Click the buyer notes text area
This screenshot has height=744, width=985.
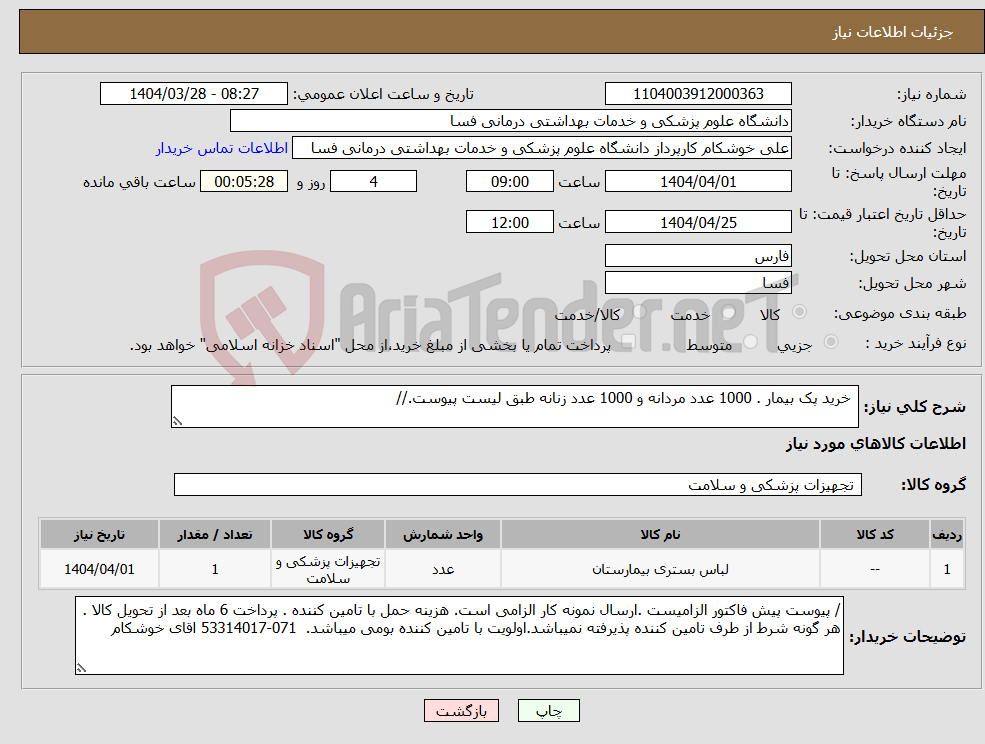click(x=459, y=635)
